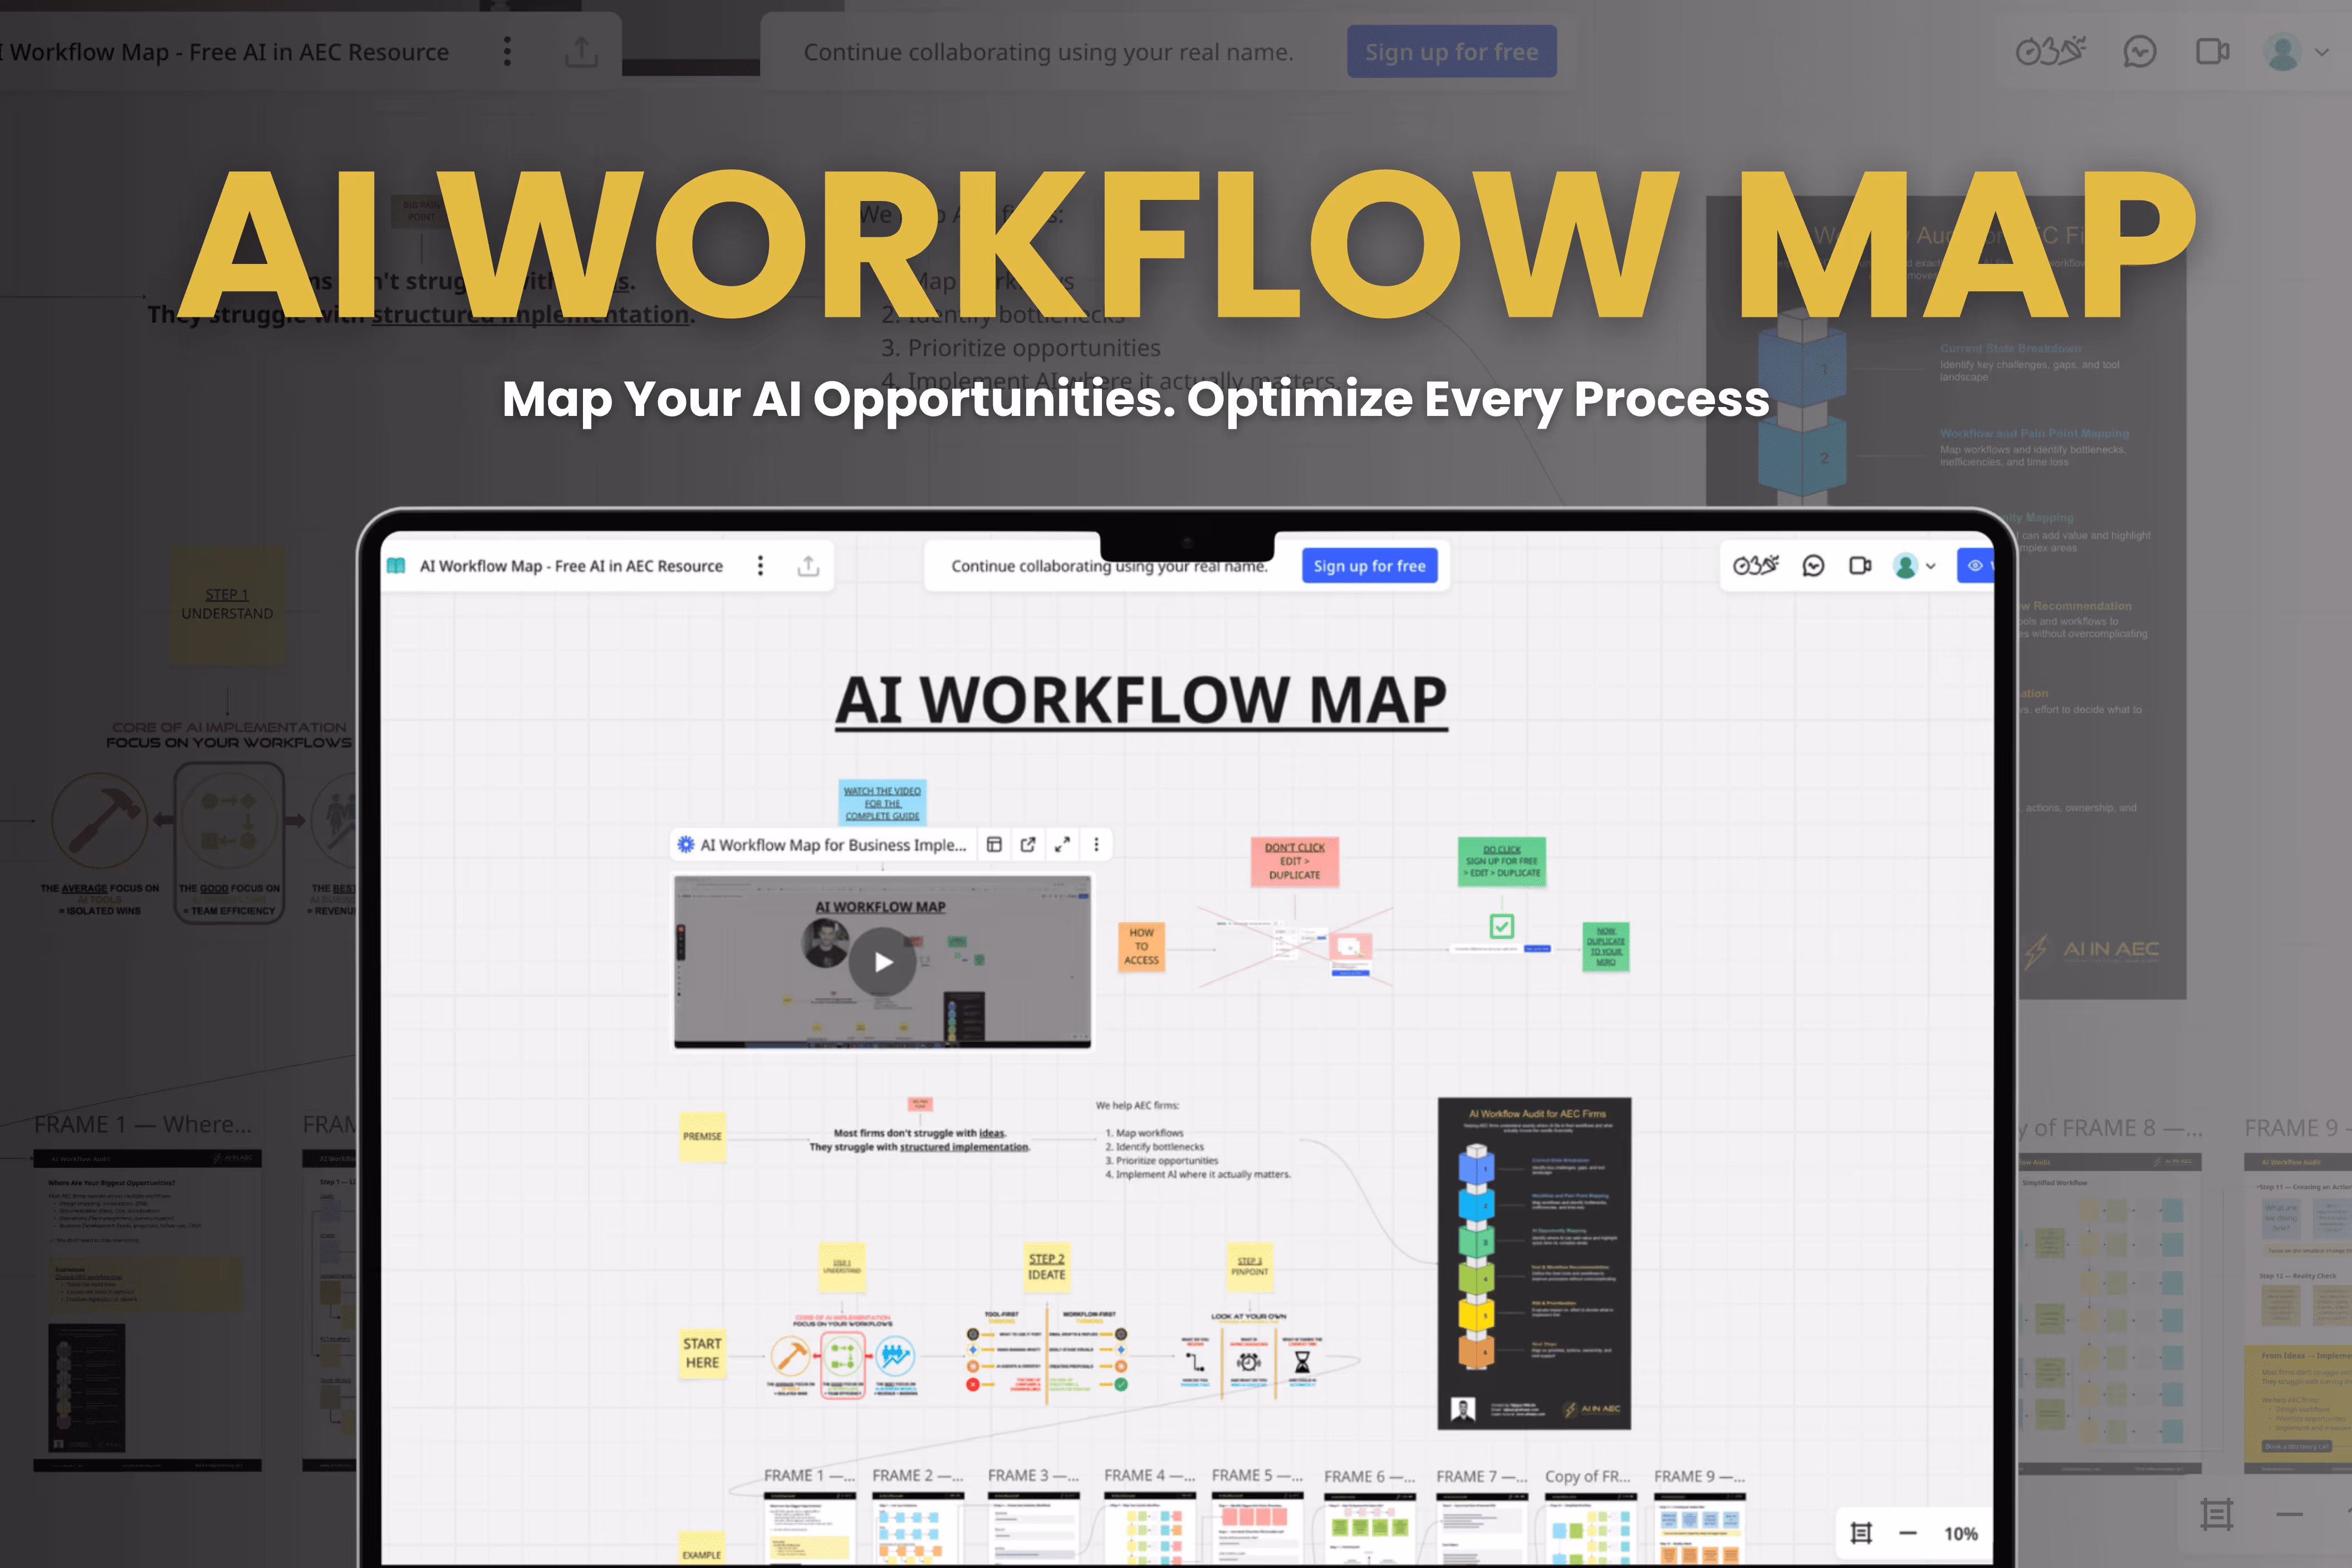Select the Watch the Video sticky note
The image size is (2352, 1568).
[882, 803]
